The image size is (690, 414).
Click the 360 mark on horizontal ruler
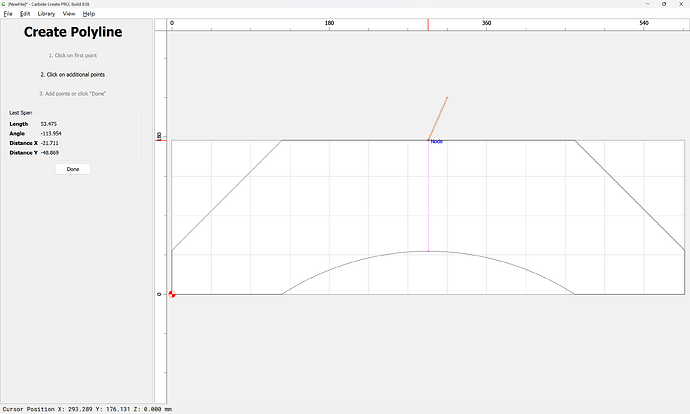pos(486,23)
